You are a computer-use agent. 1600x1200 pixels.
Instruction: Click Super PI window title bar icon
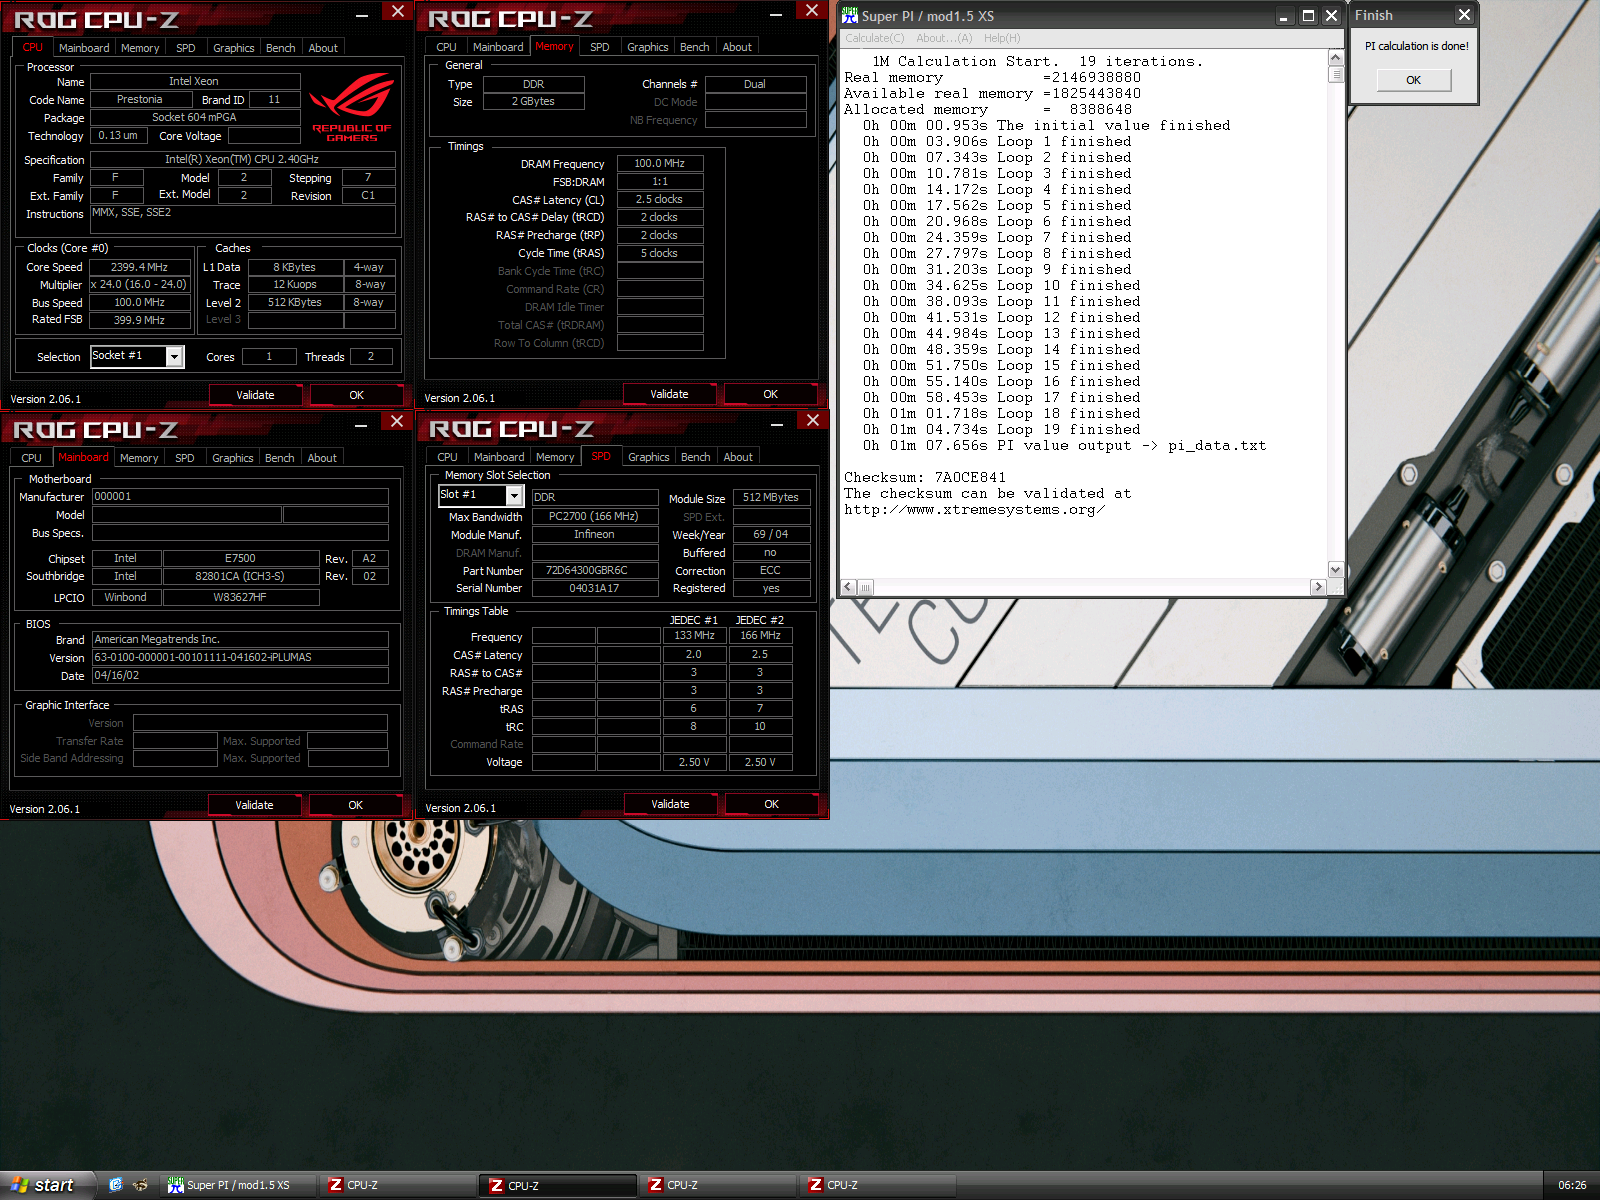tap(850, 16)
